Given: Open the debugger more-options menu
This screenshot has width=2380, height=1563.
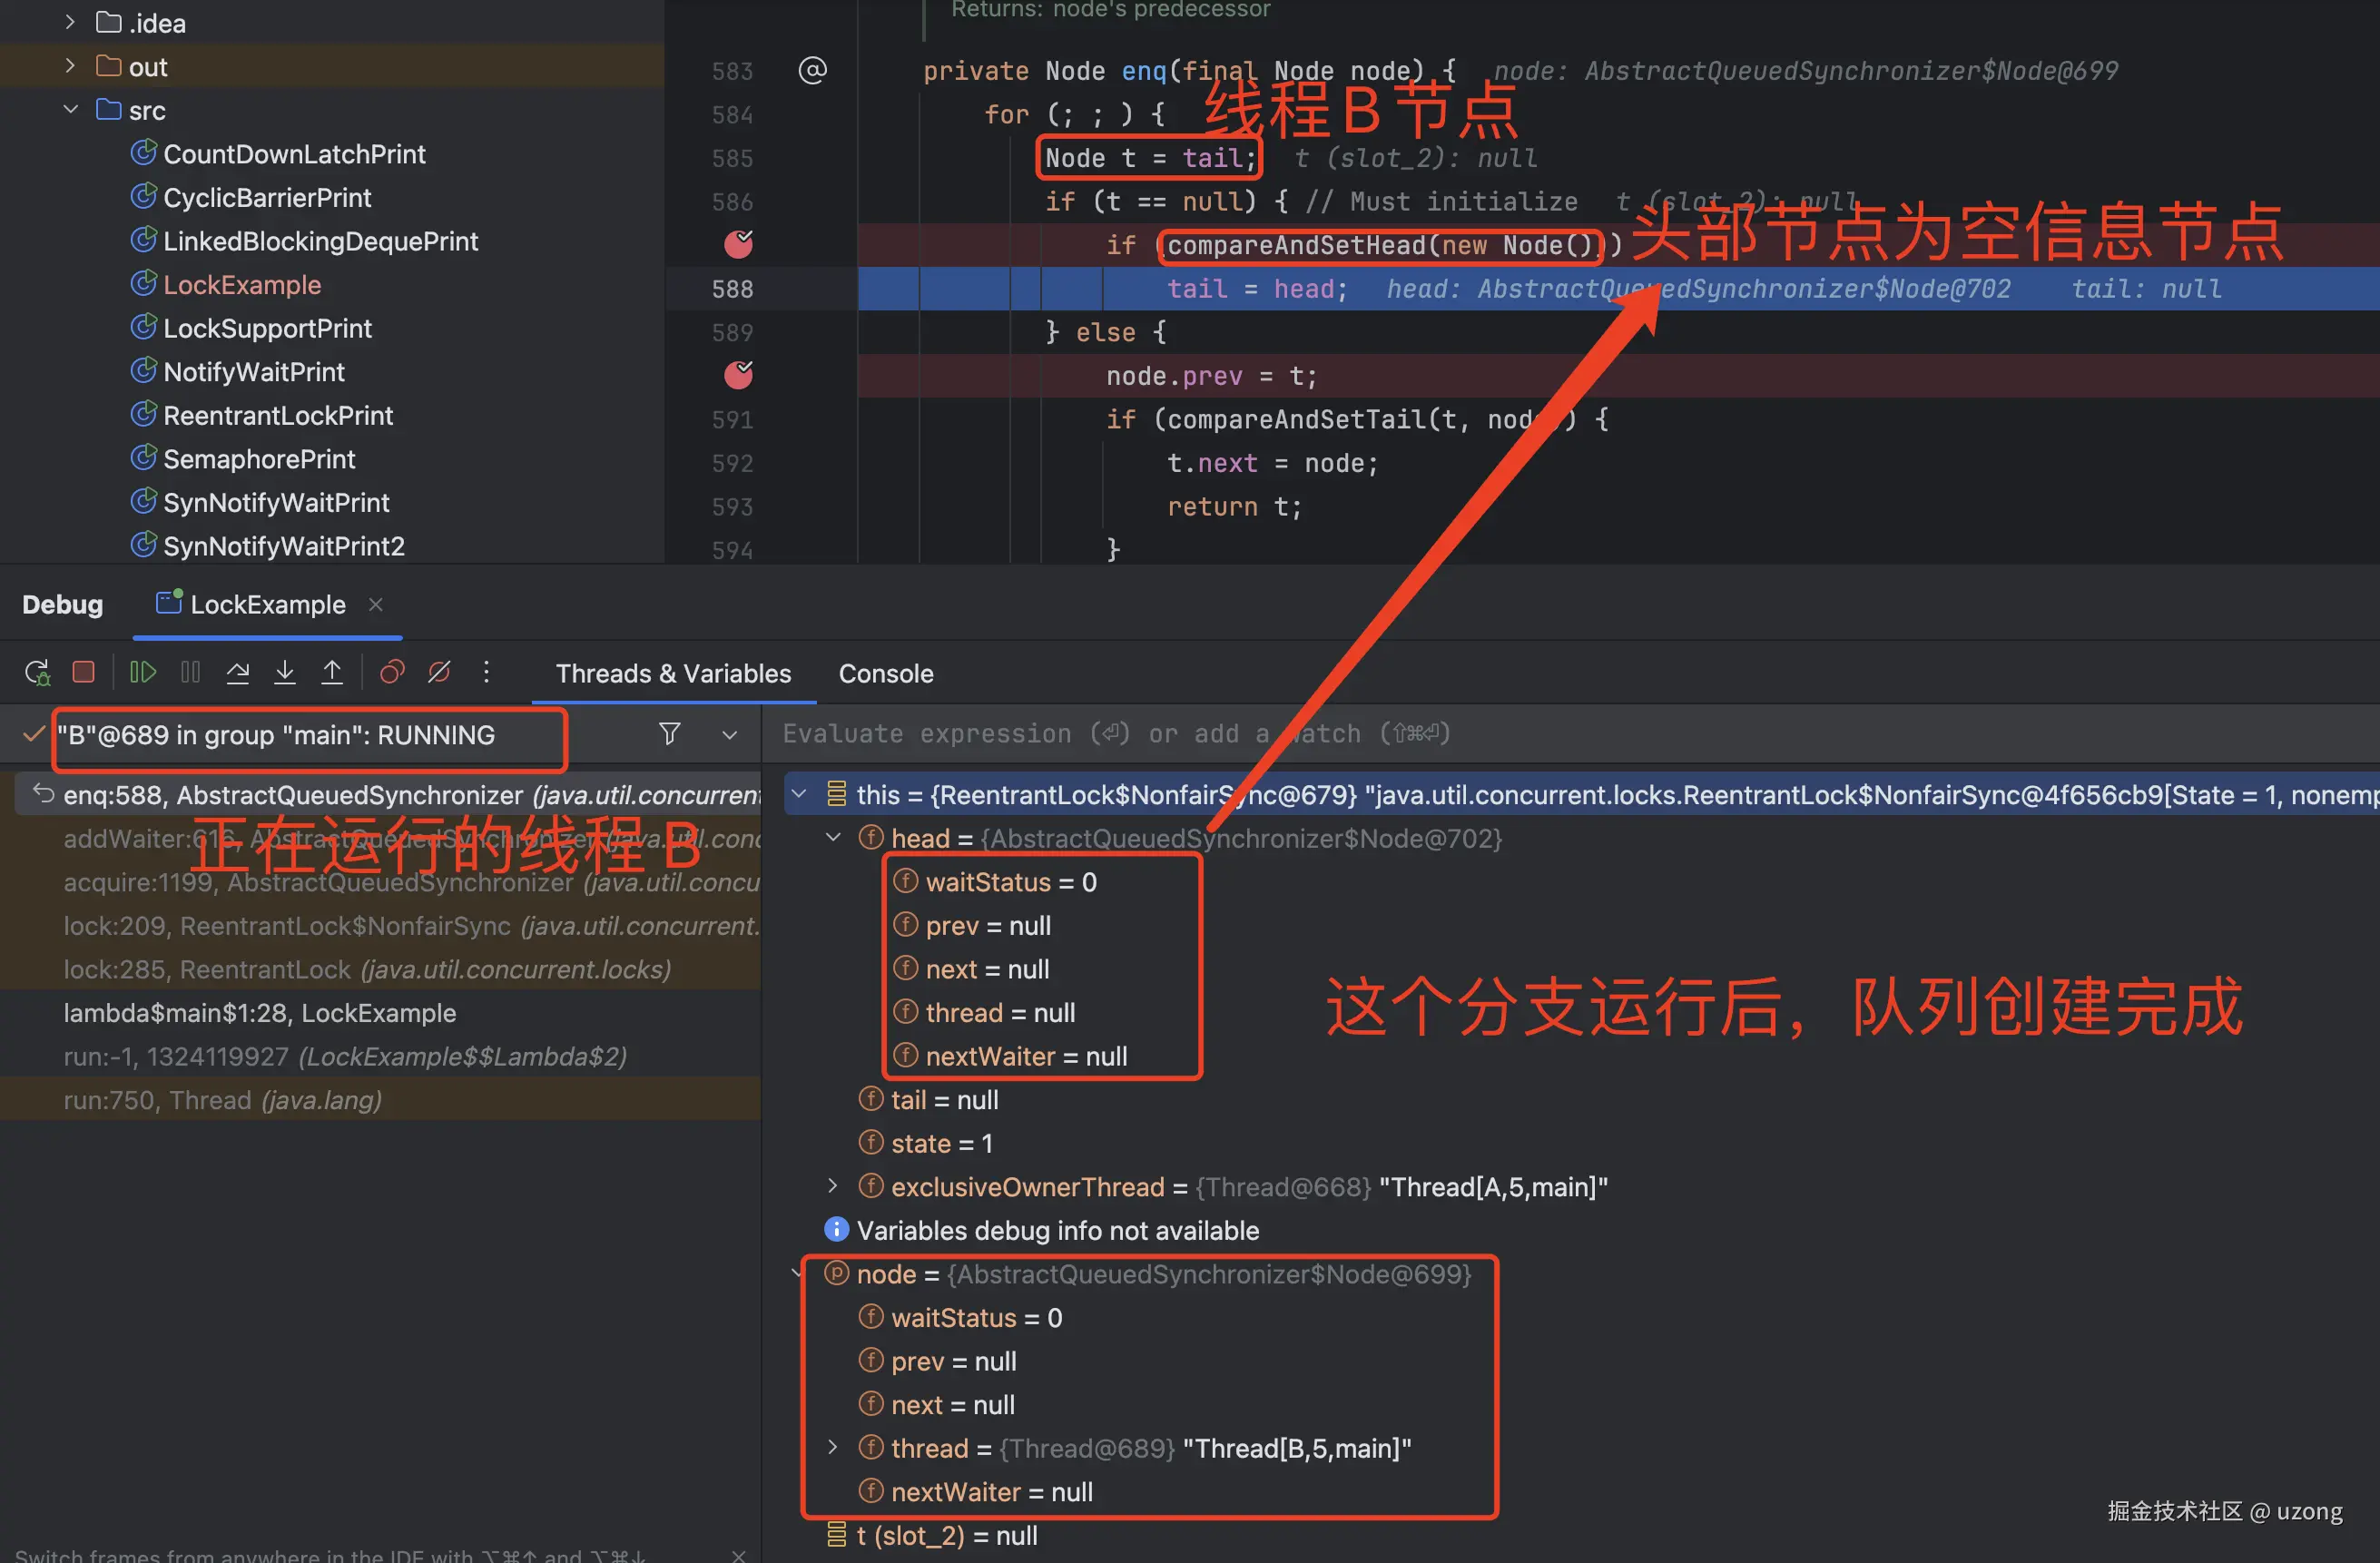Looking at the screenshot, I should [487, 672].
